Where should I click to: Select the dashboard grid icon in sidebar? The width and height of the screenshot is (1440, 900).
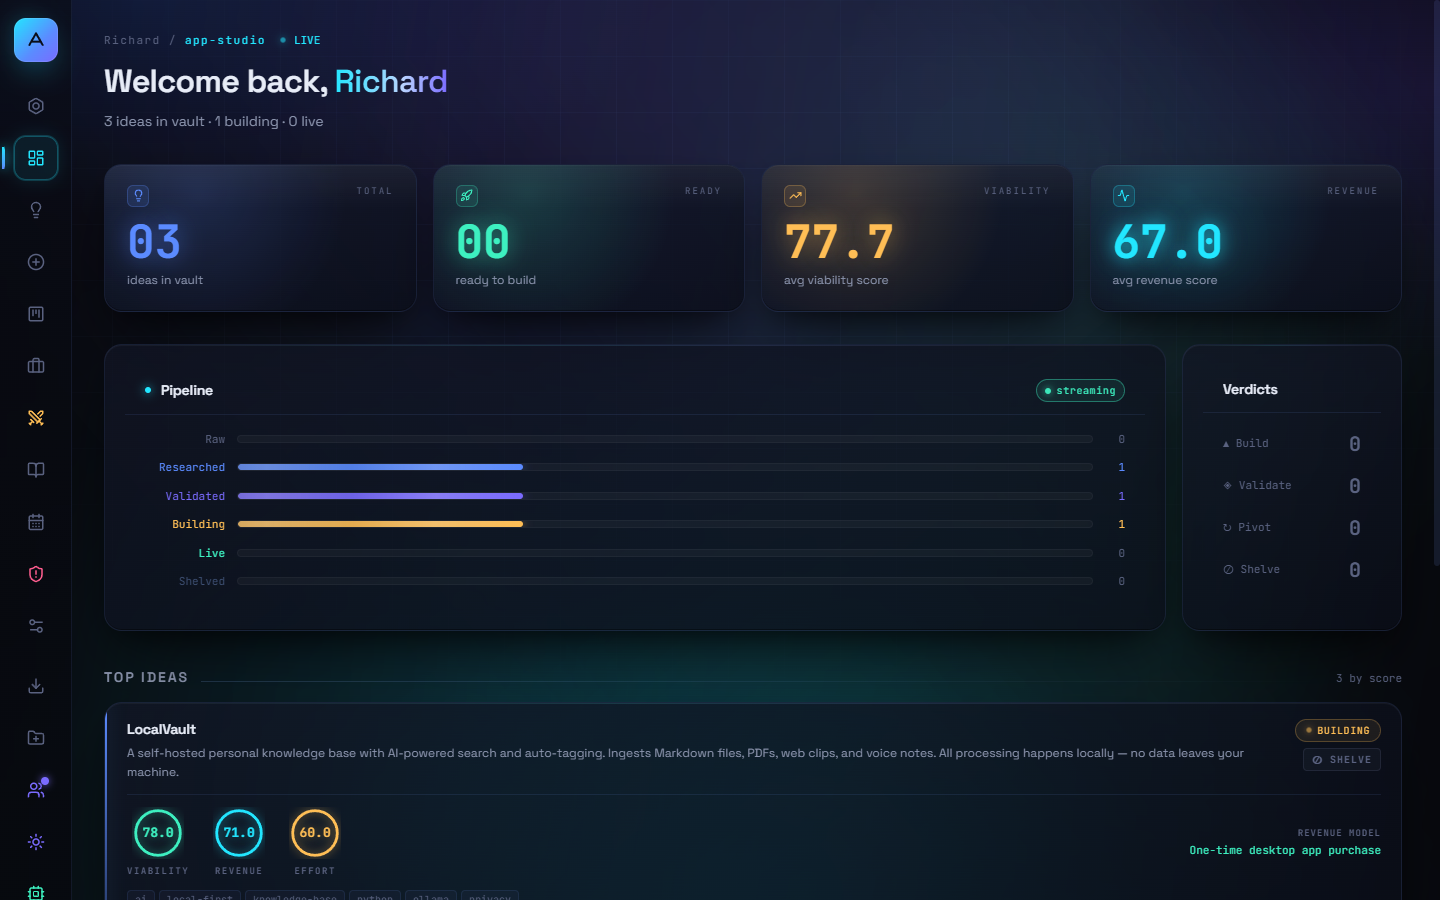tap(36, 158)
